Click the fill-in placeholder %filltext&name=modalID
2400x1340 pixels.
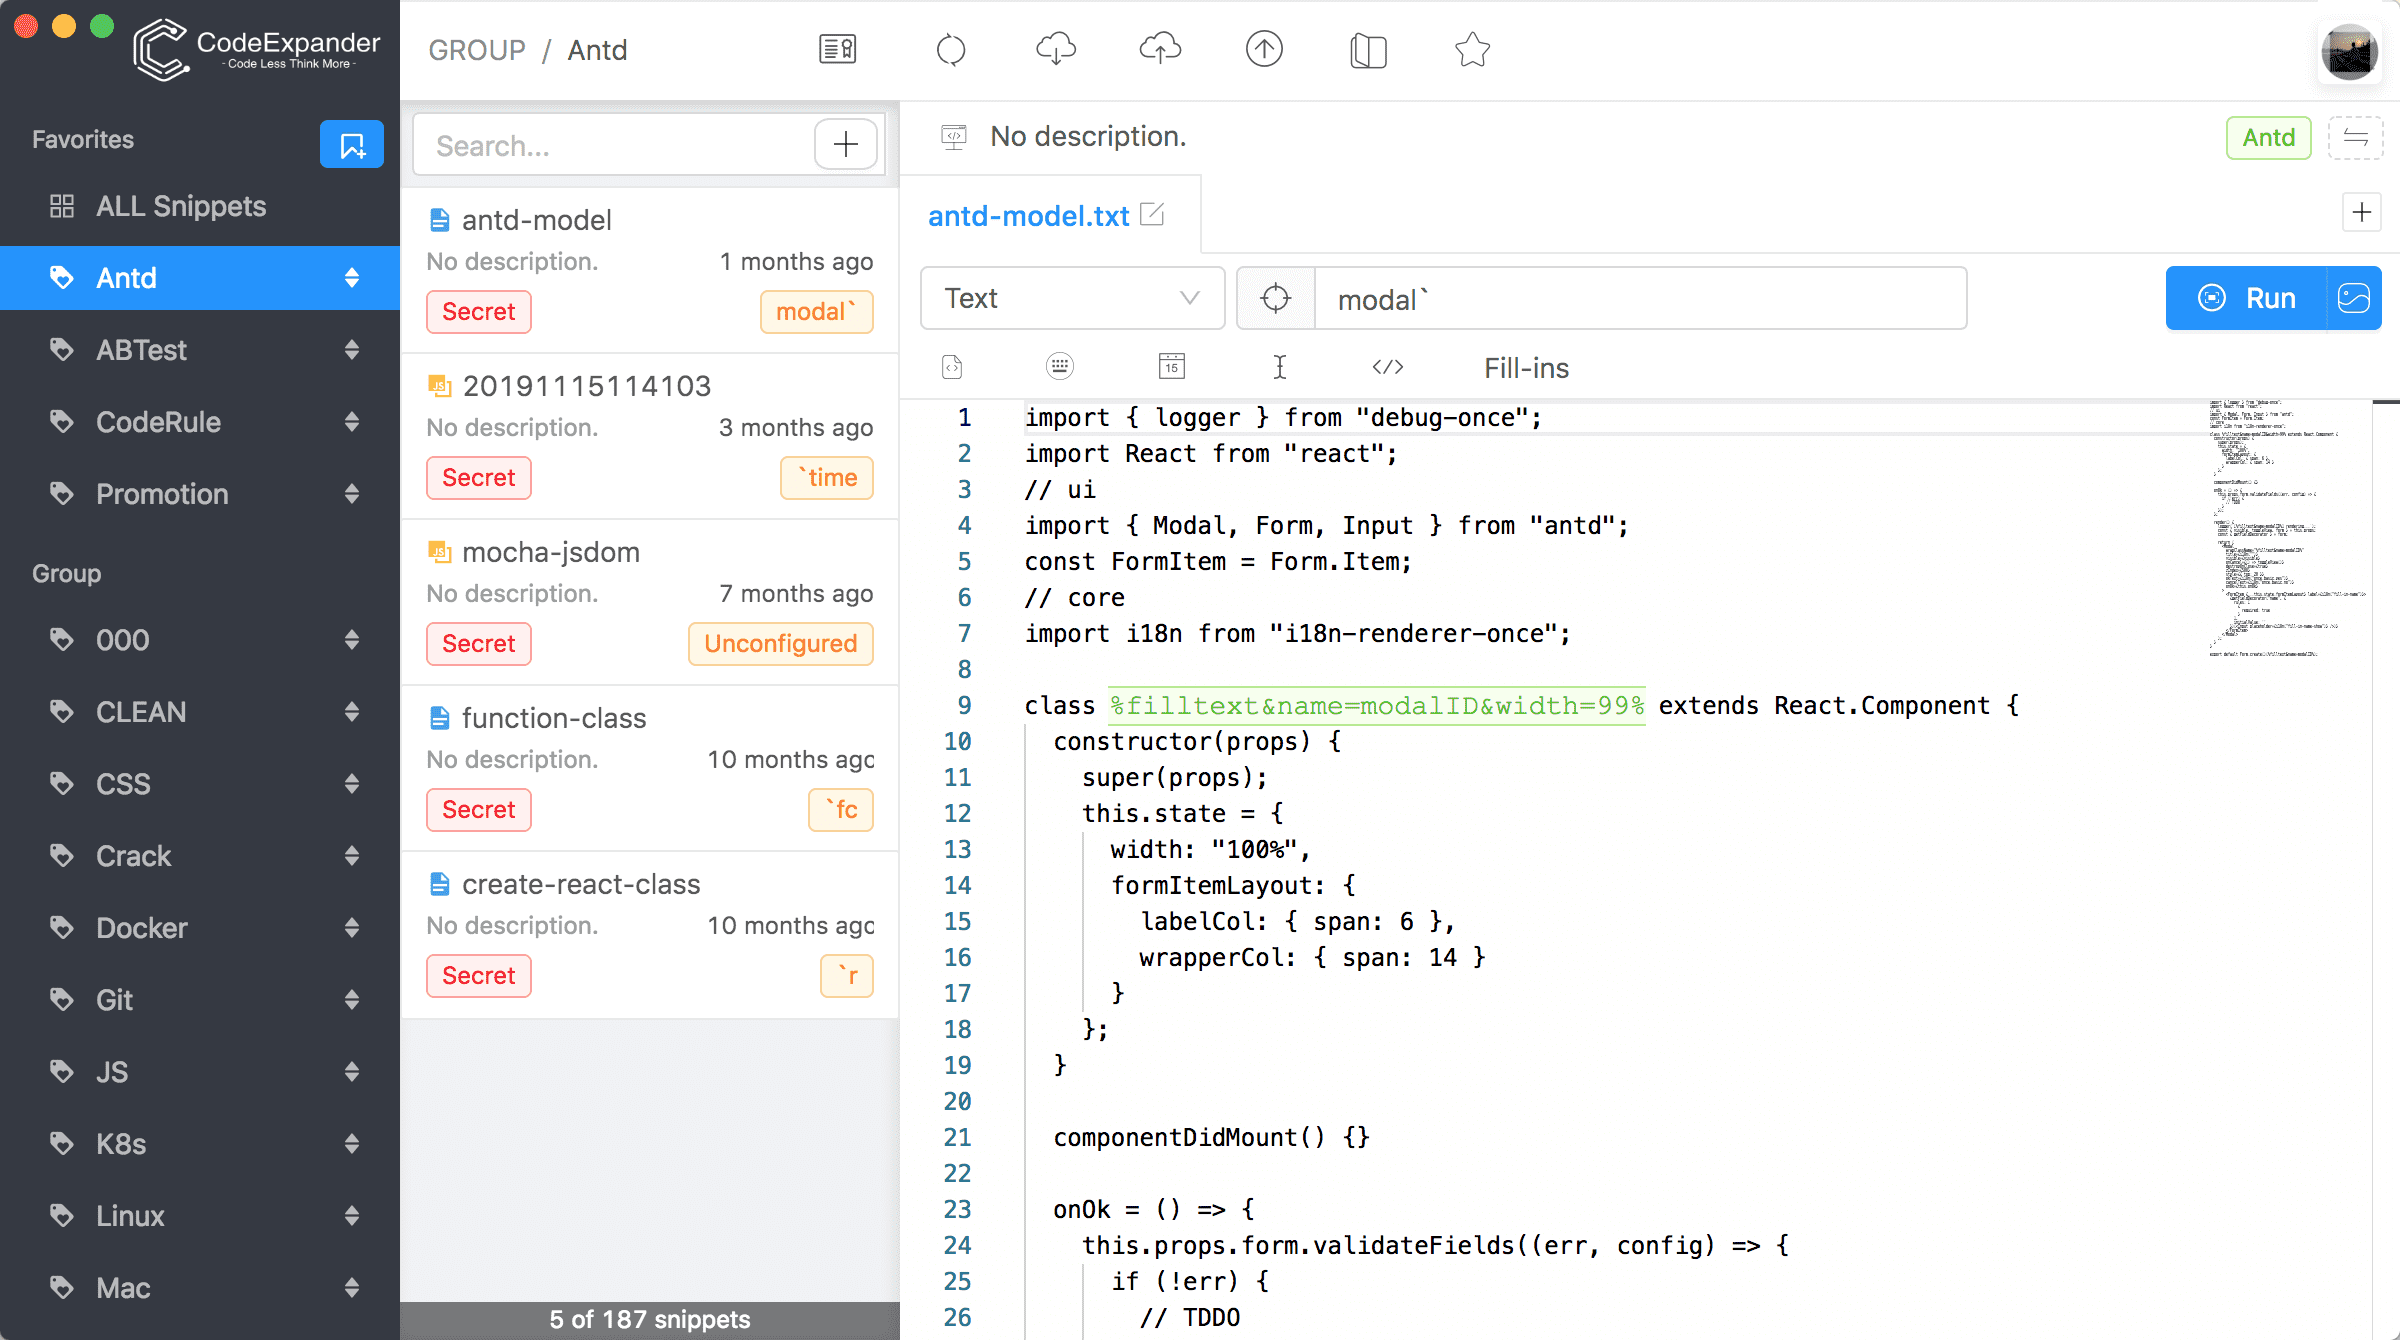click(1377, 706)
